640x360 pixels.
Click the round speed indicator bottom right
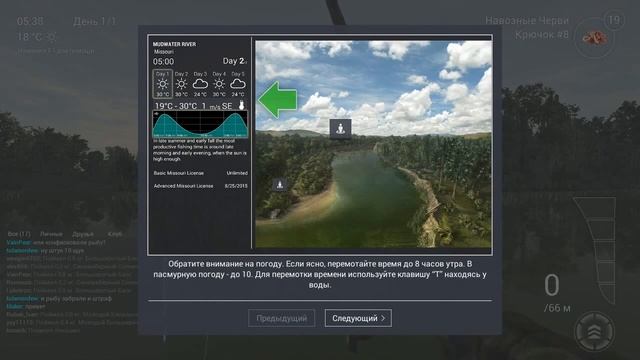tap(594, 331)
